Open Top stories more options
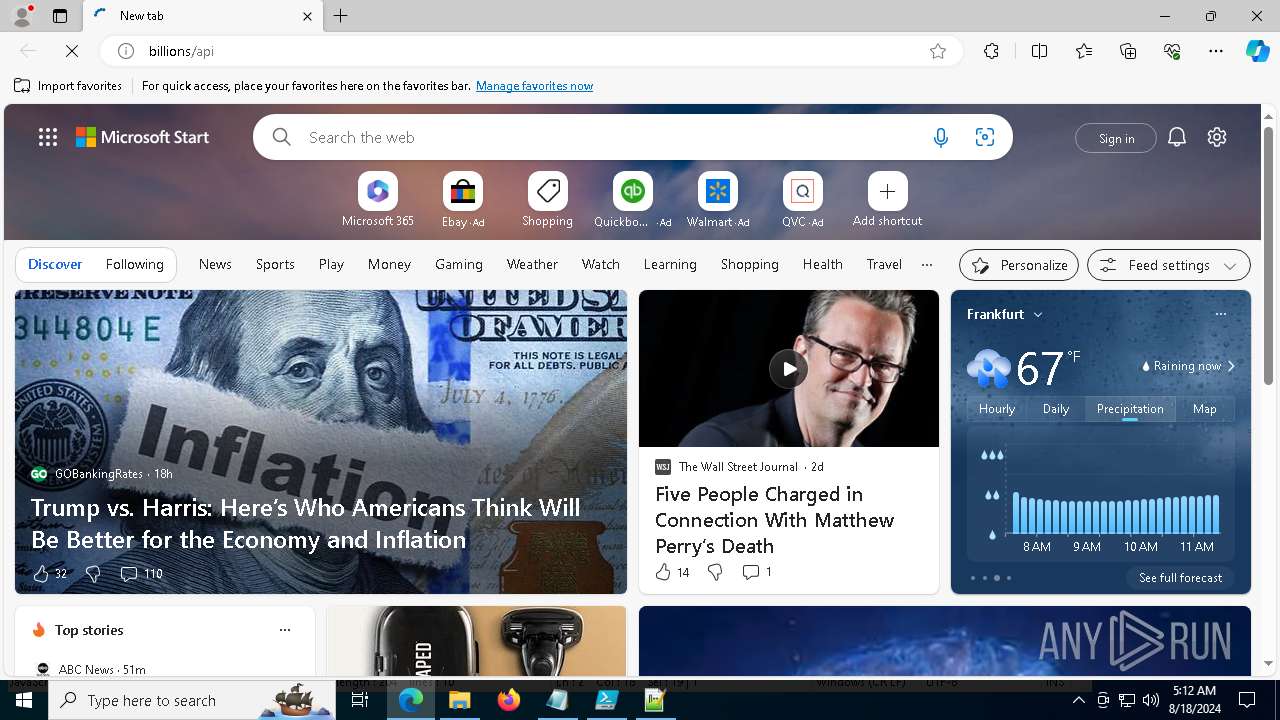The image size is (1280, 720). point(285,630)
